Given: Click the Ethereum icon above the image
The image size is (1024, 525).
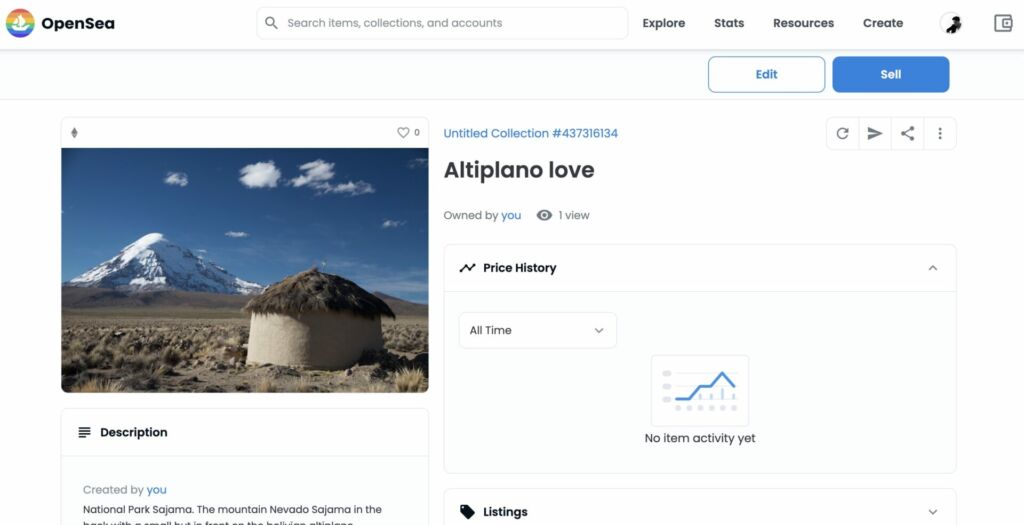Looking at the screenshot, I should click(x=74, y=133).
